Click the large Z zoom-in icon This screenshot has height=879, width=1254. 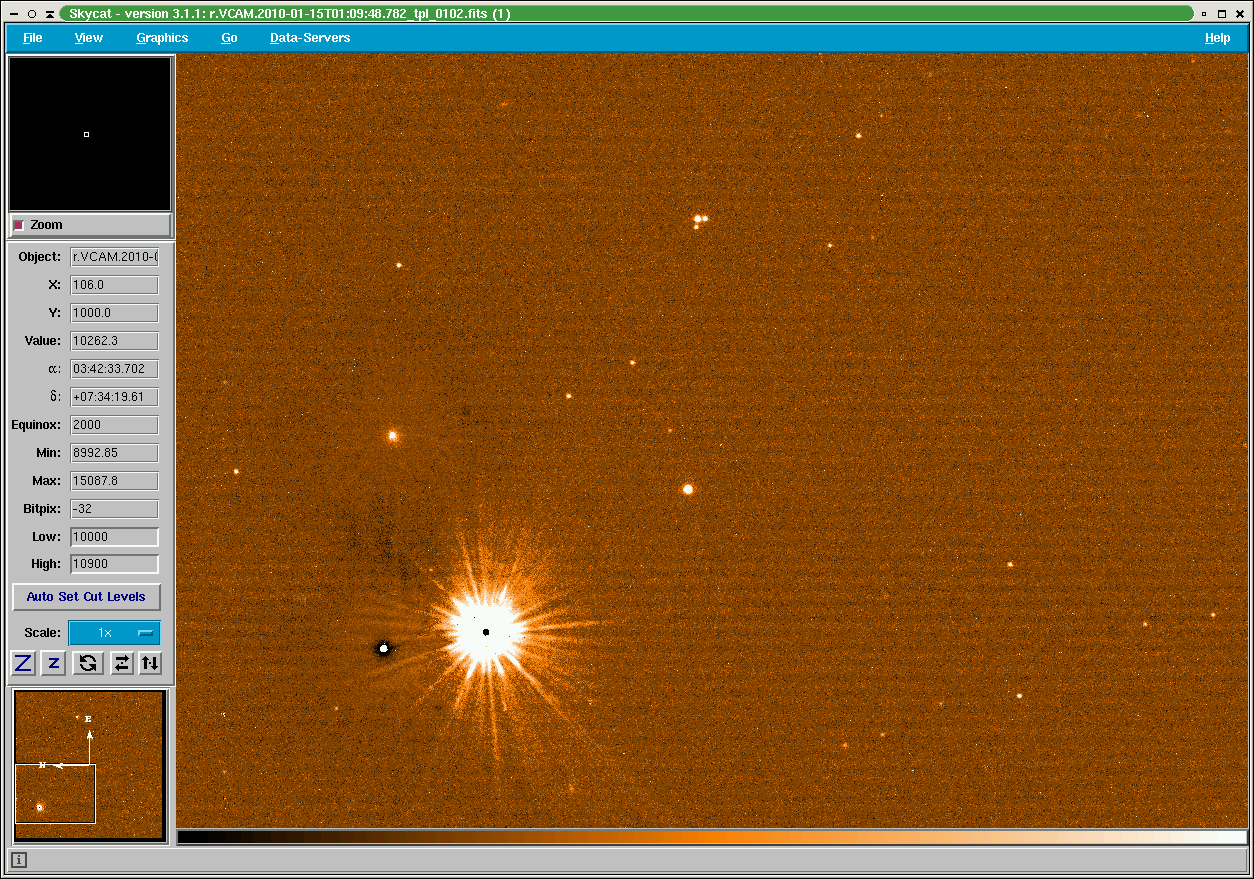point(23,663)
